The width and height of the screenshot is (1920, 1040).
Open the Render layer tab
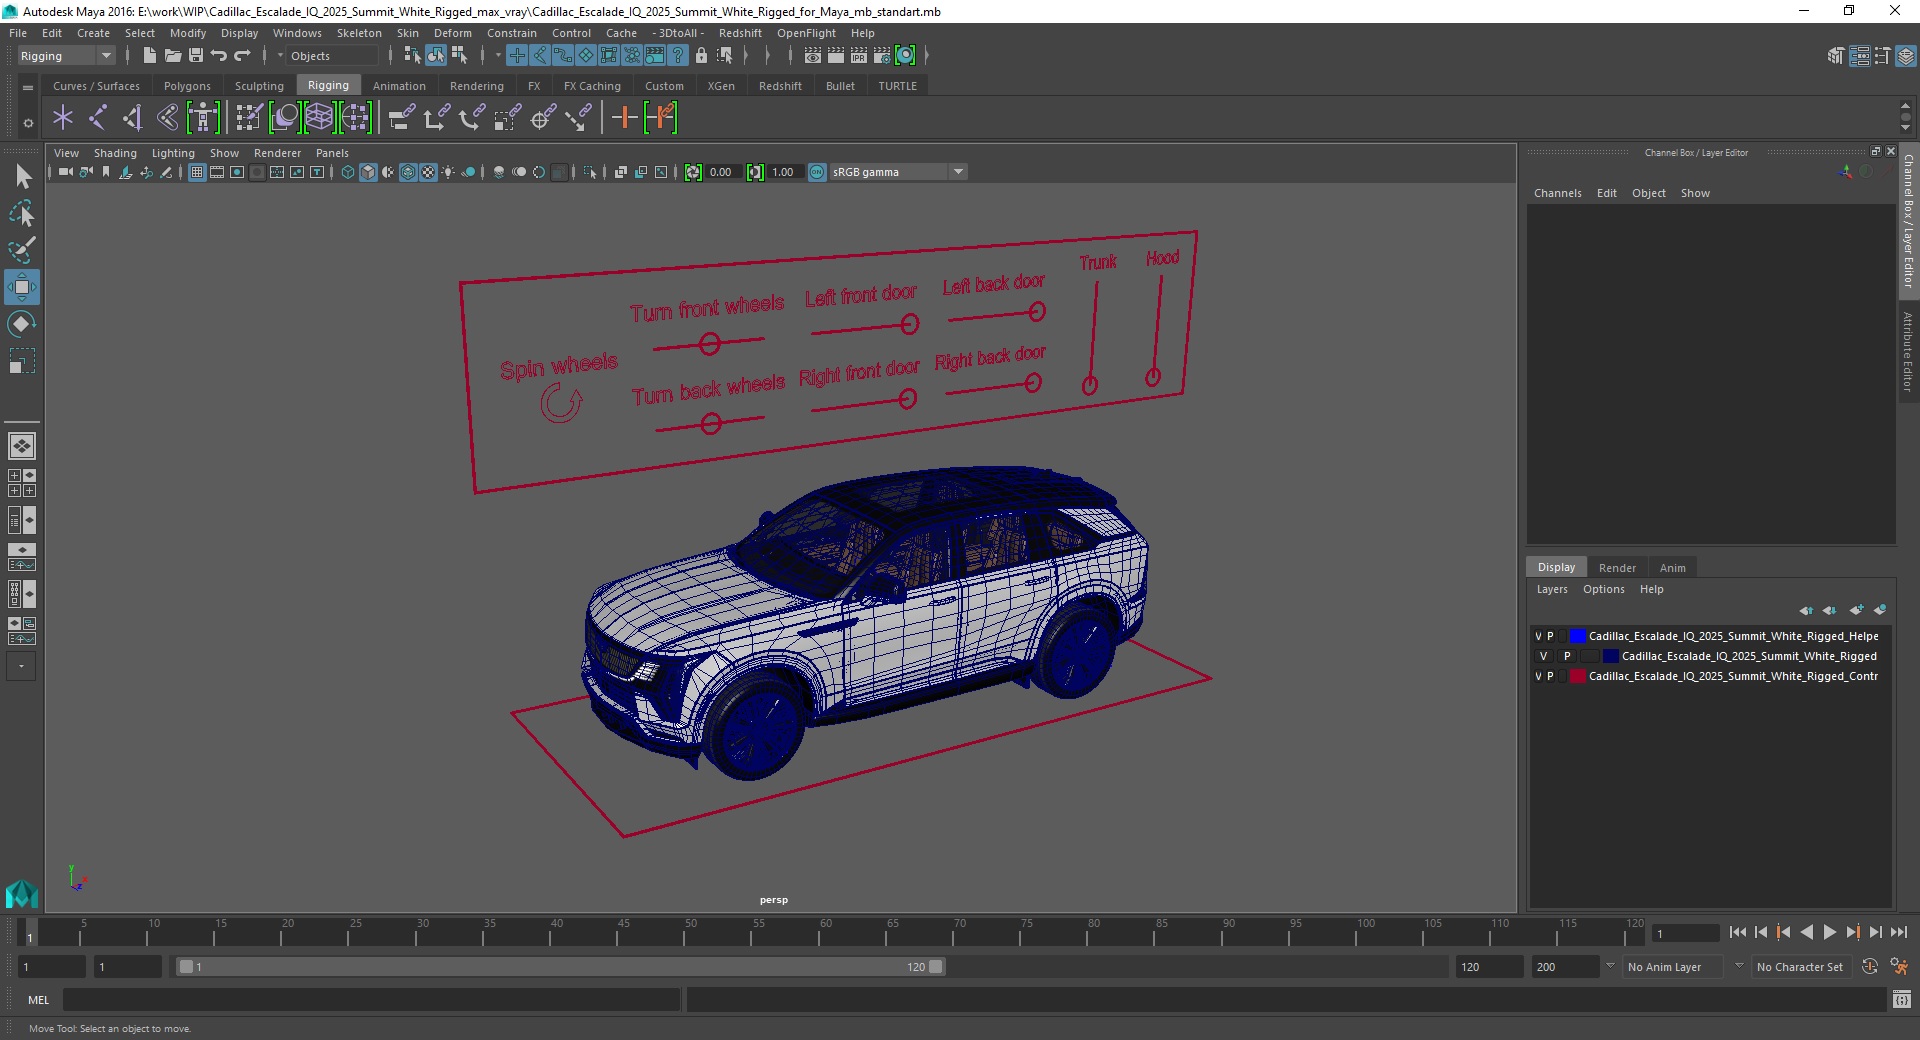(x=1617, y=567)
